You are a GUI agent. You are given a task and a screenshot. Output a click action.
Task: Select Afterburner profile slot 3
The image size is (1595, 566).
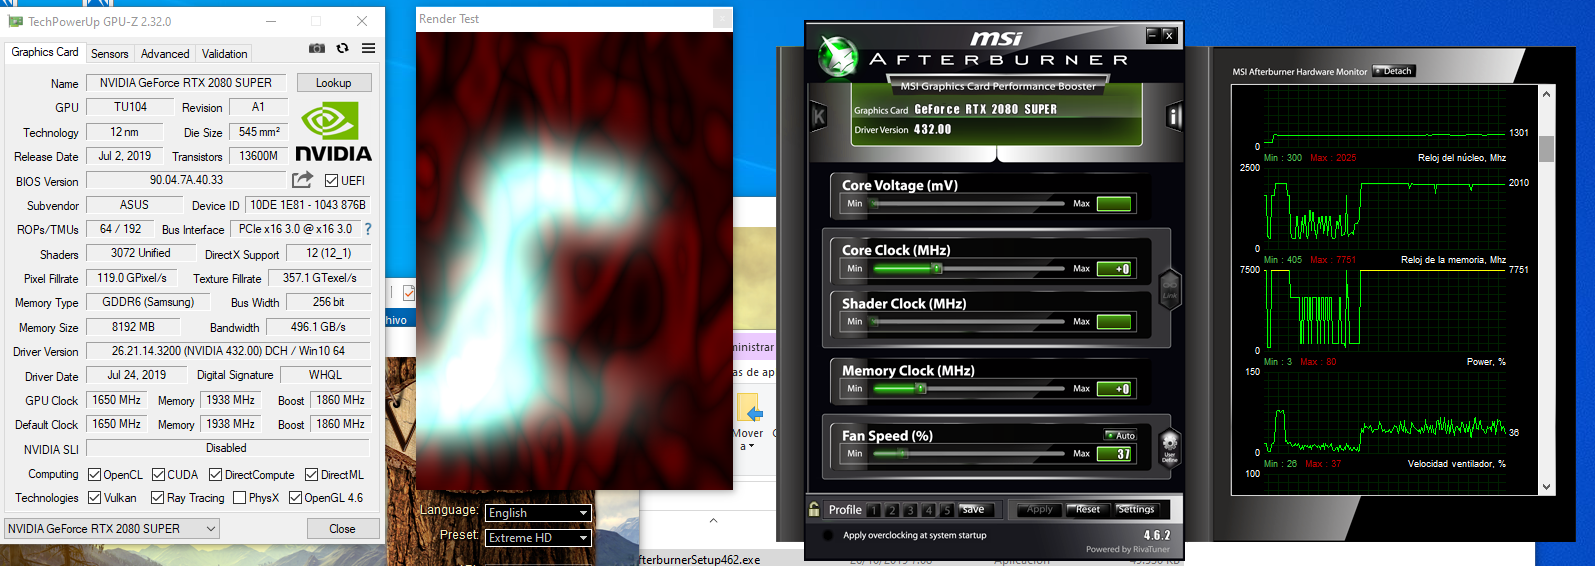coord(910,510)
